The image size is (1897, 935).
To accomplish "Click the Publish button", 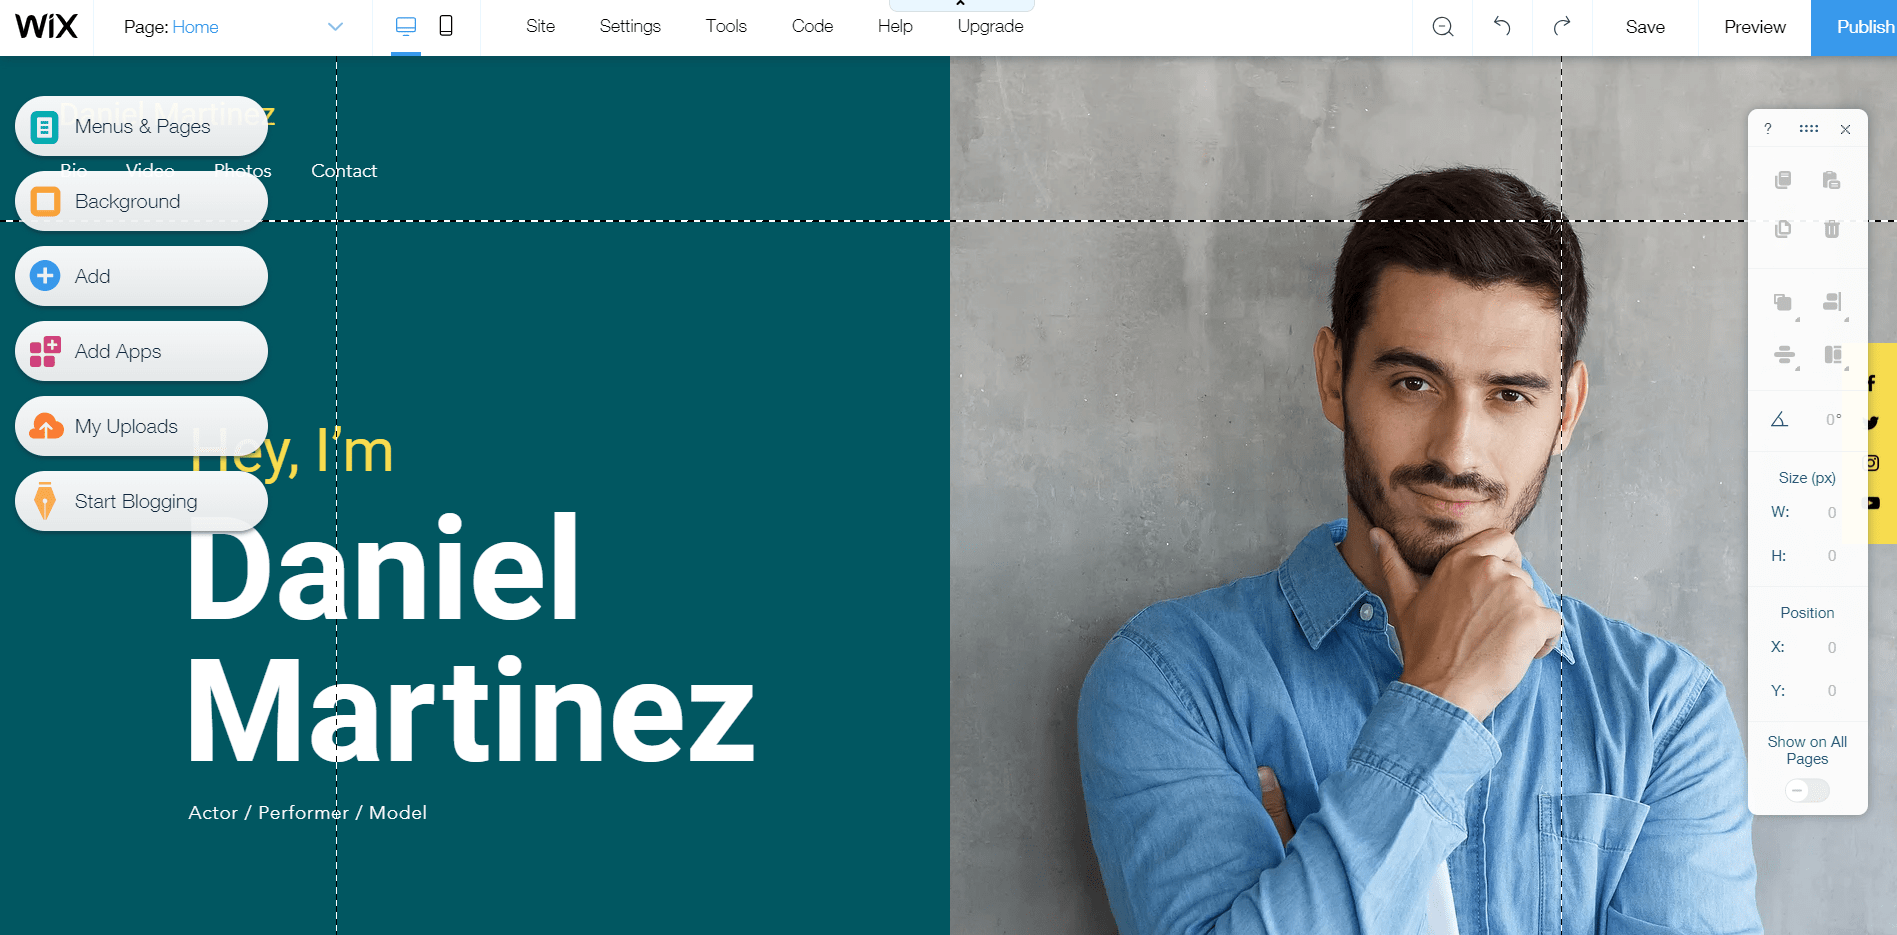I will [x=1856, y=27].
